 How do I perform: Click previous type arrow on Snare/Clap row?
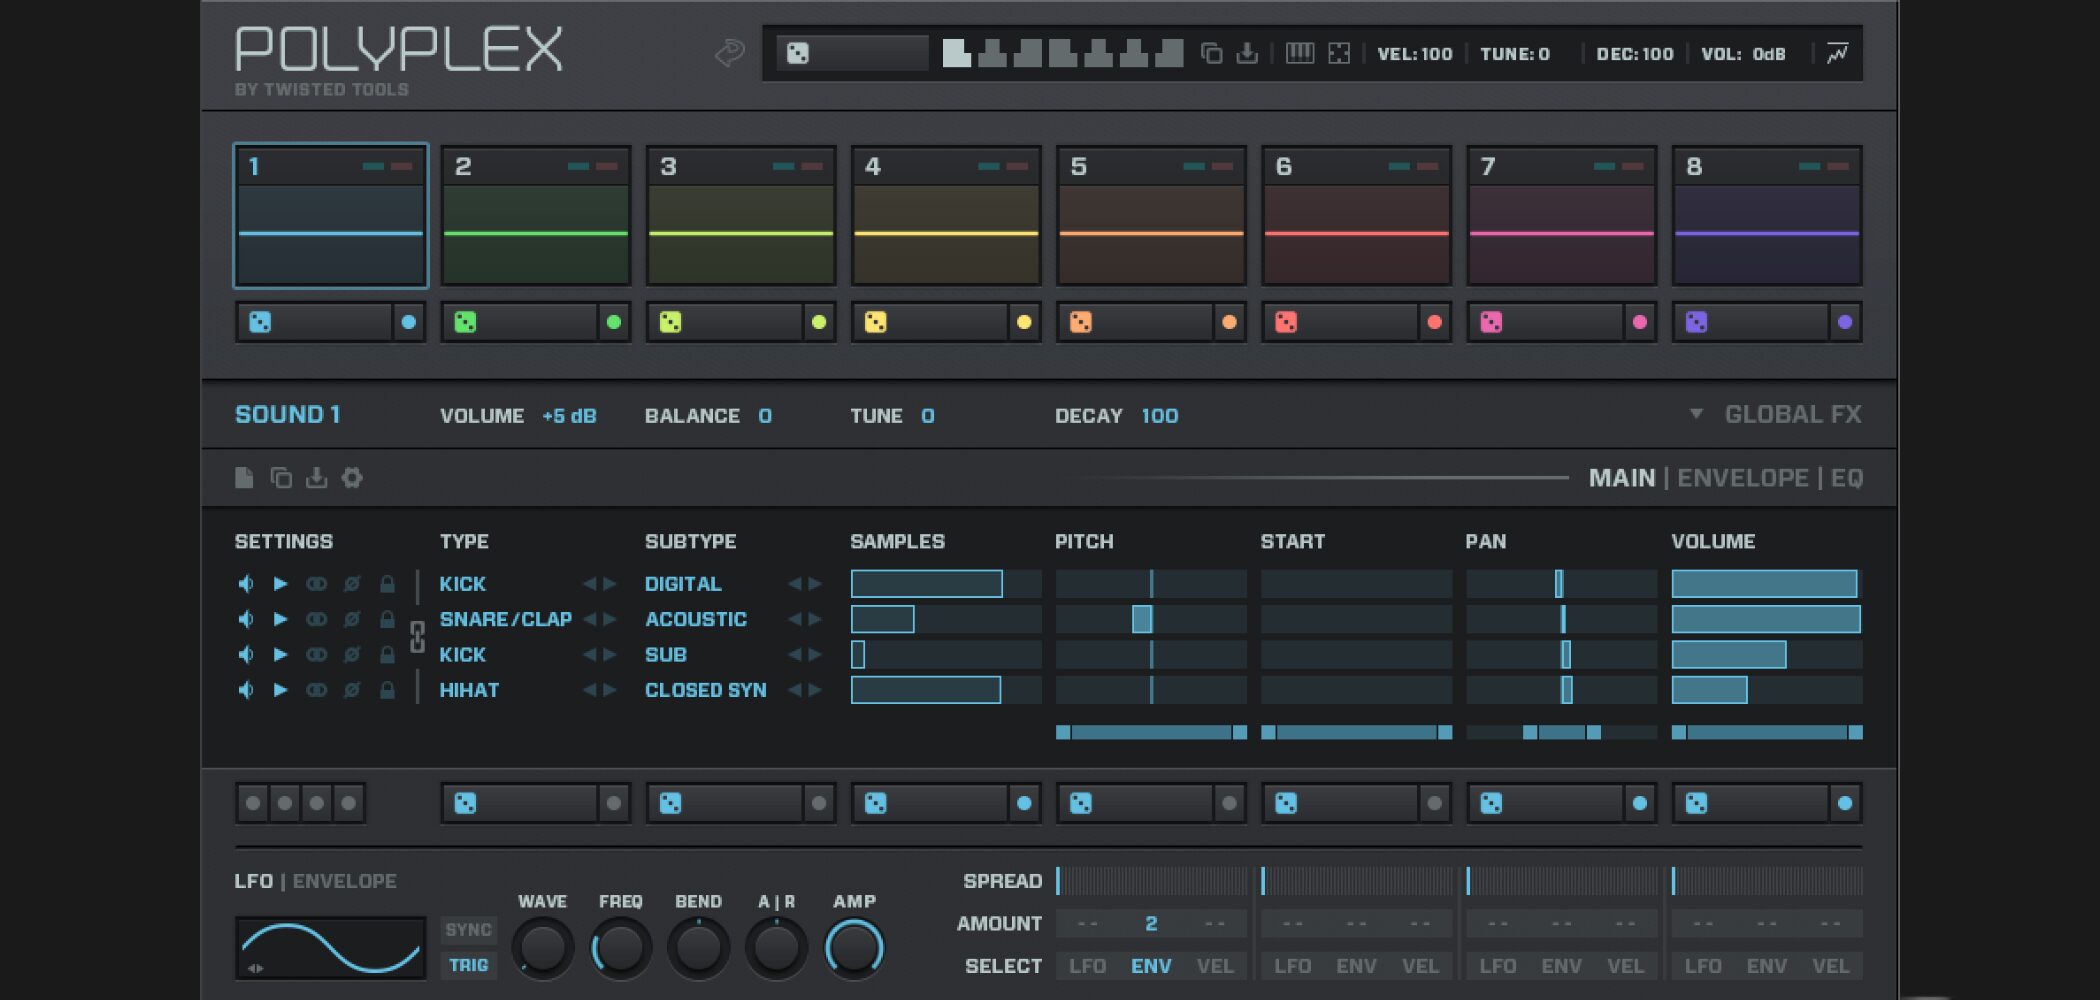[x=589, y=619]
